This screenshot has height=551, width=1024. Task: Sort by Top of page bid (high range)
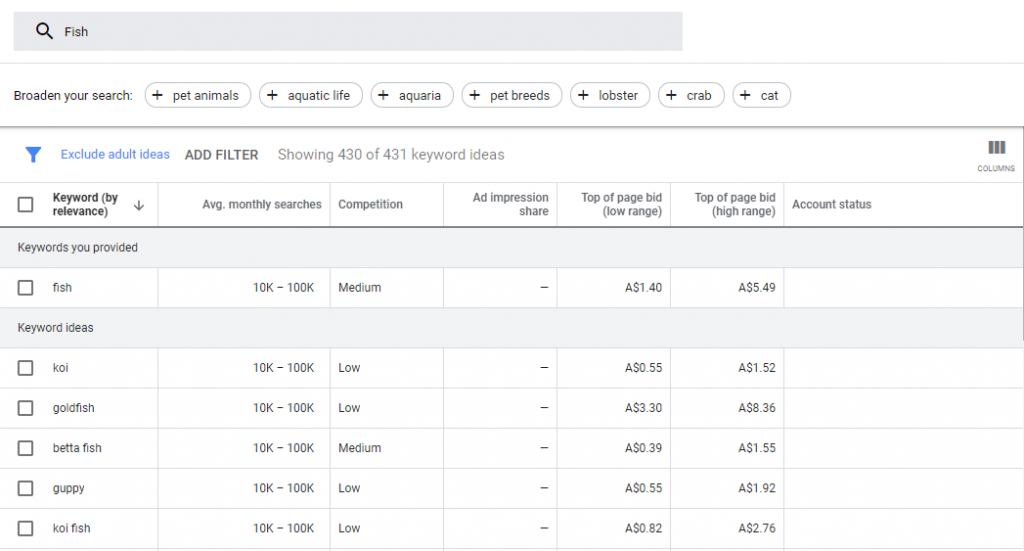click(734, 205)
